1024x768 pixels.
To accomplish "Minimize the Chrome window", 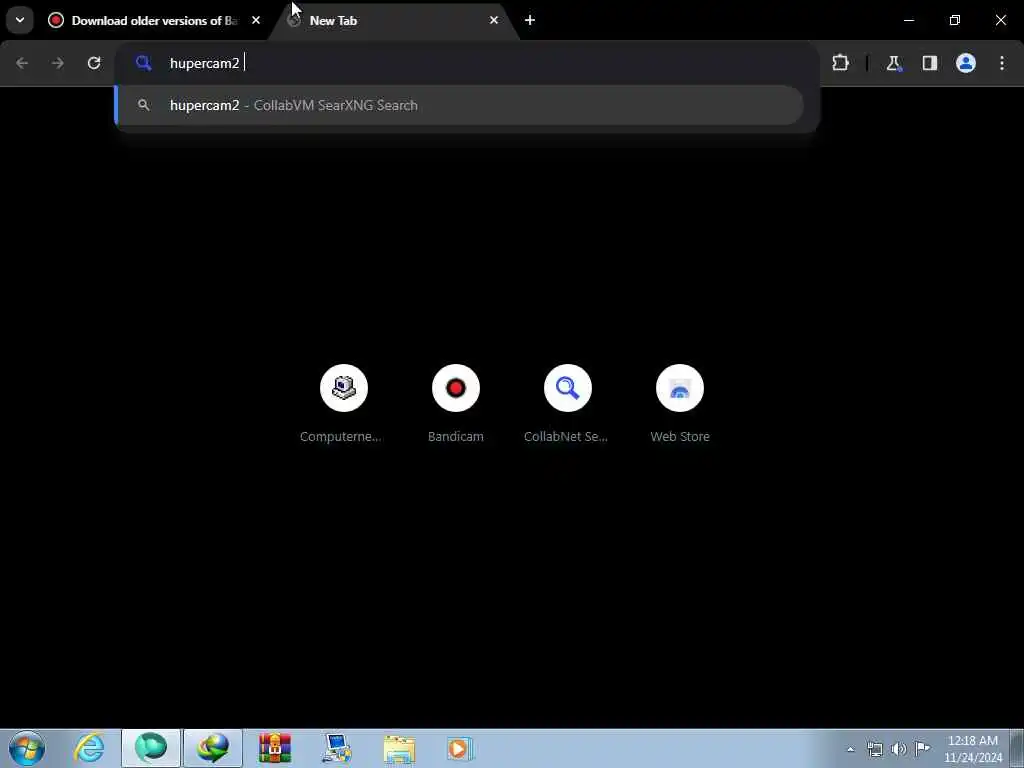I will pos(908,20).
